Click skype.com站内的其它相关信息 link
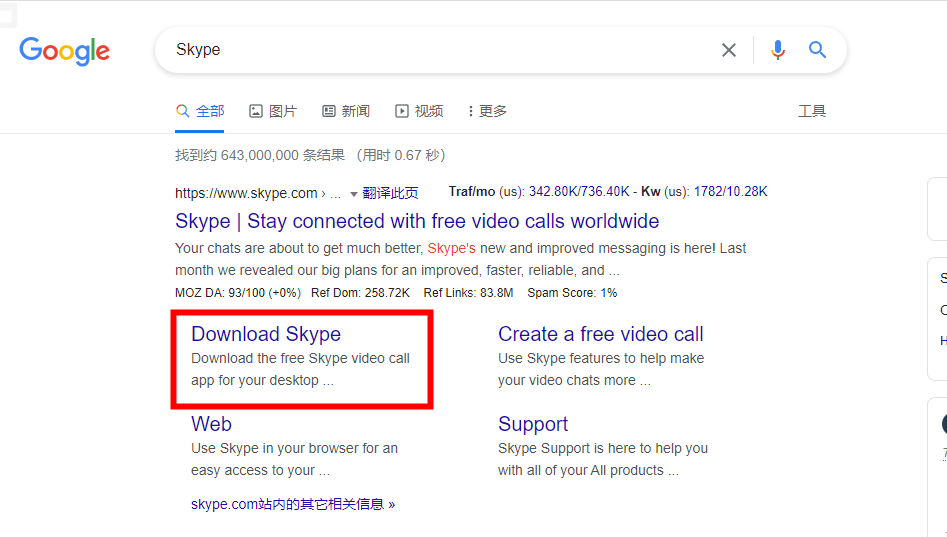The image size is (947, 537). [293, 504]
